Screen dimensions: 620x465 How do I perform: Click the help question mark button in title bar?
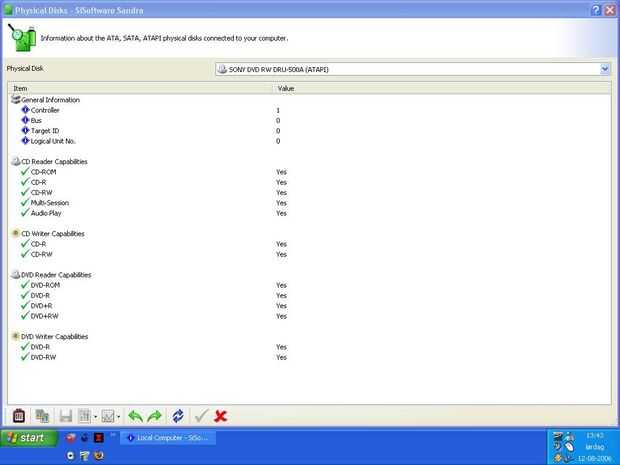(x=596, y=10)
